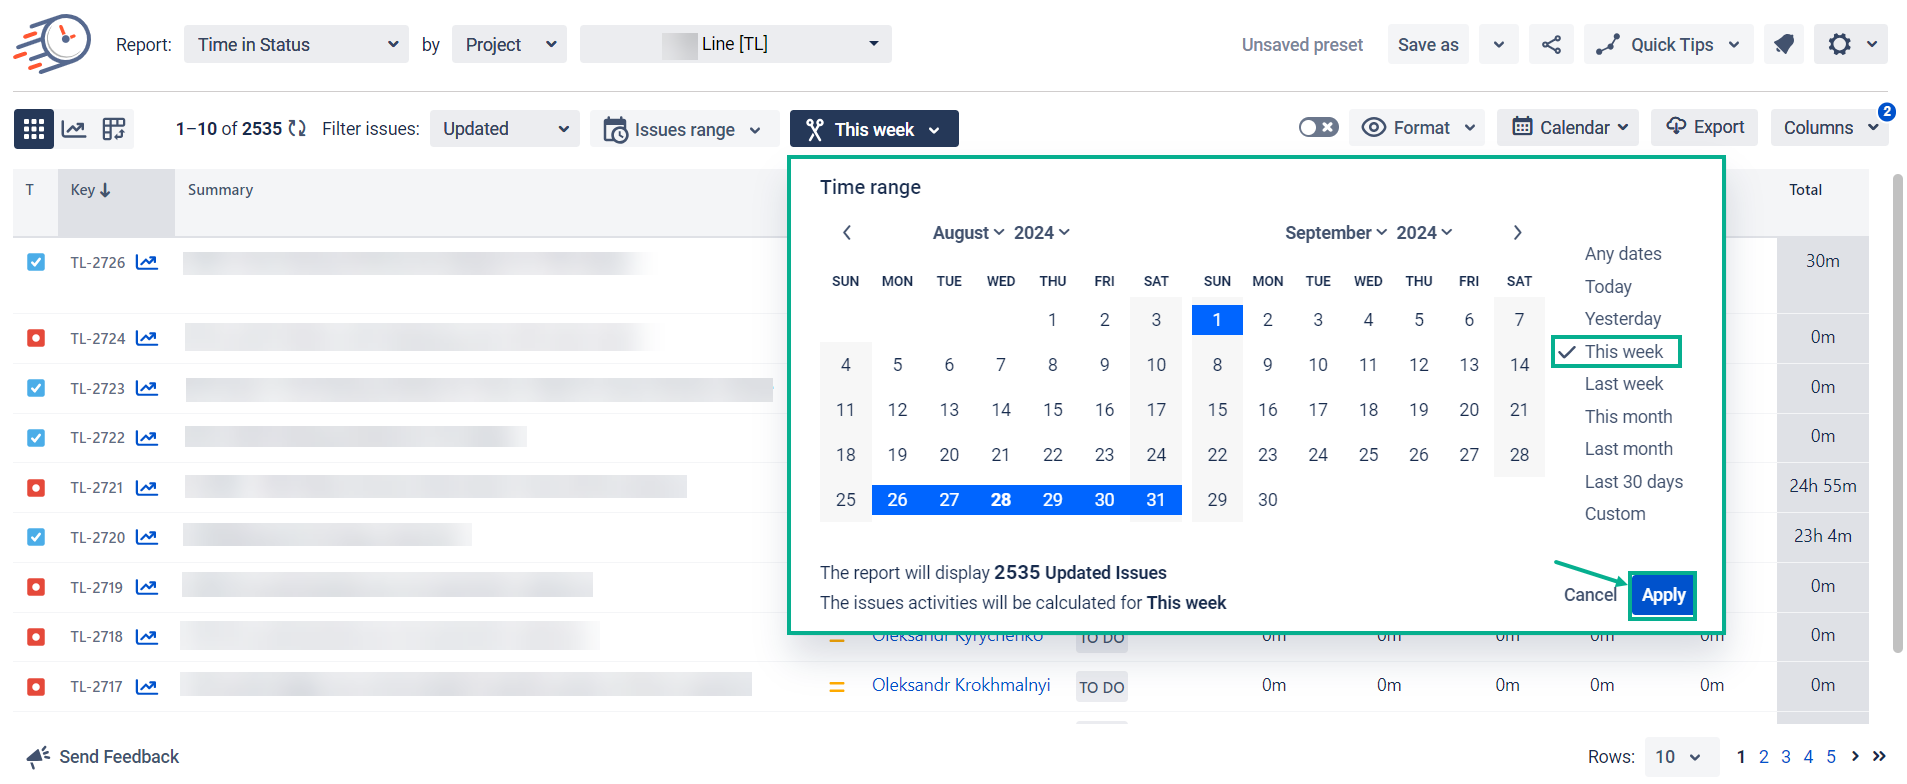The image size is (1907, 784).
Task: Toggle the switch left of Format
Action: pos(1318,128)
